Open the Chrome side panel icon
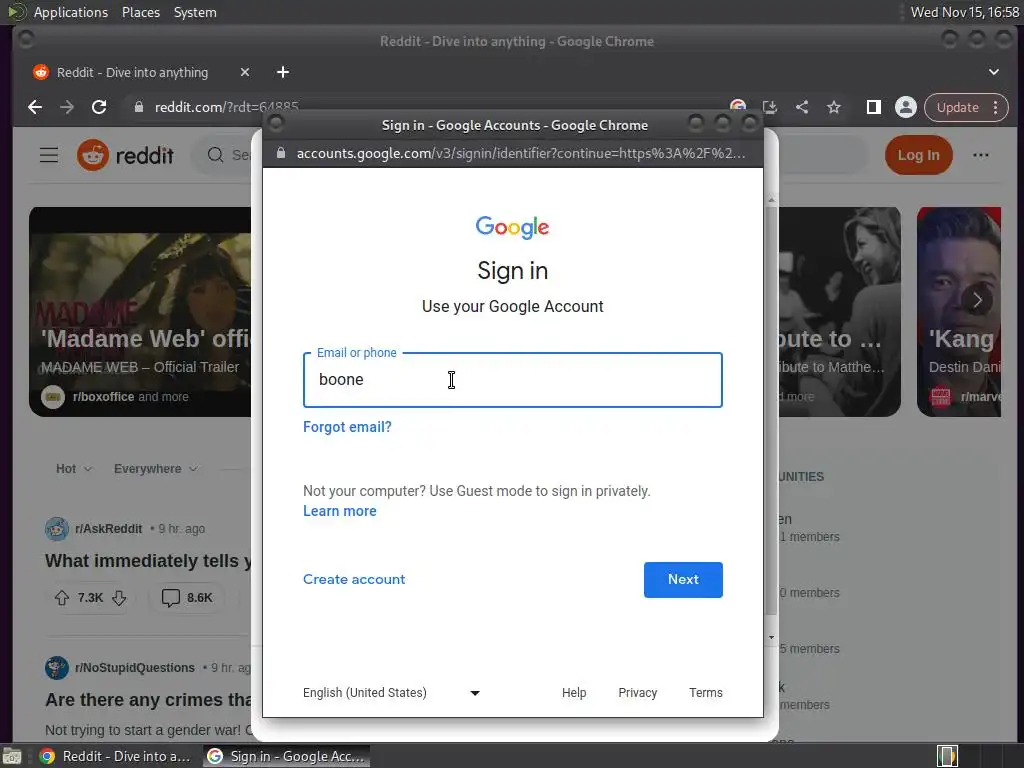 pos(873,107)
